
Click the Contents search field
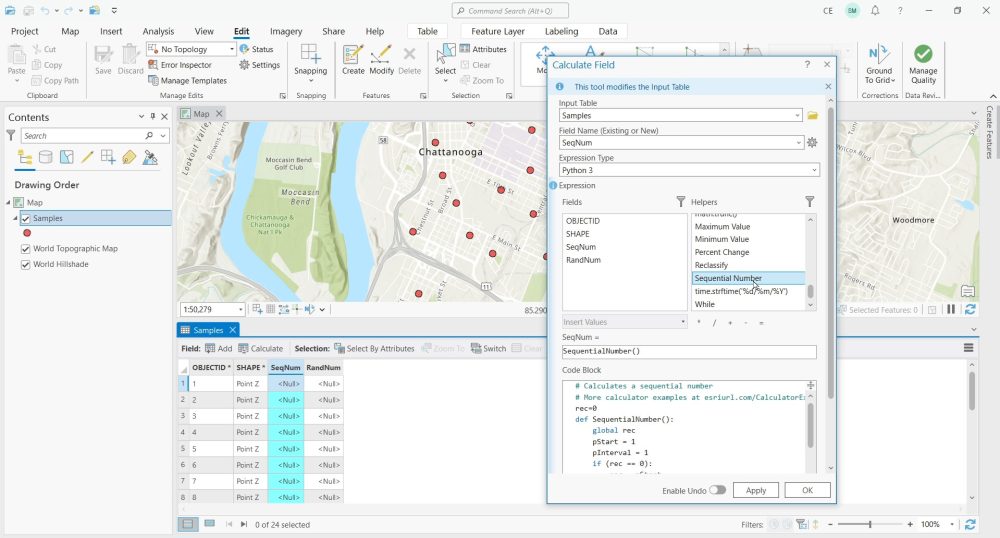(x=83, y=136)
